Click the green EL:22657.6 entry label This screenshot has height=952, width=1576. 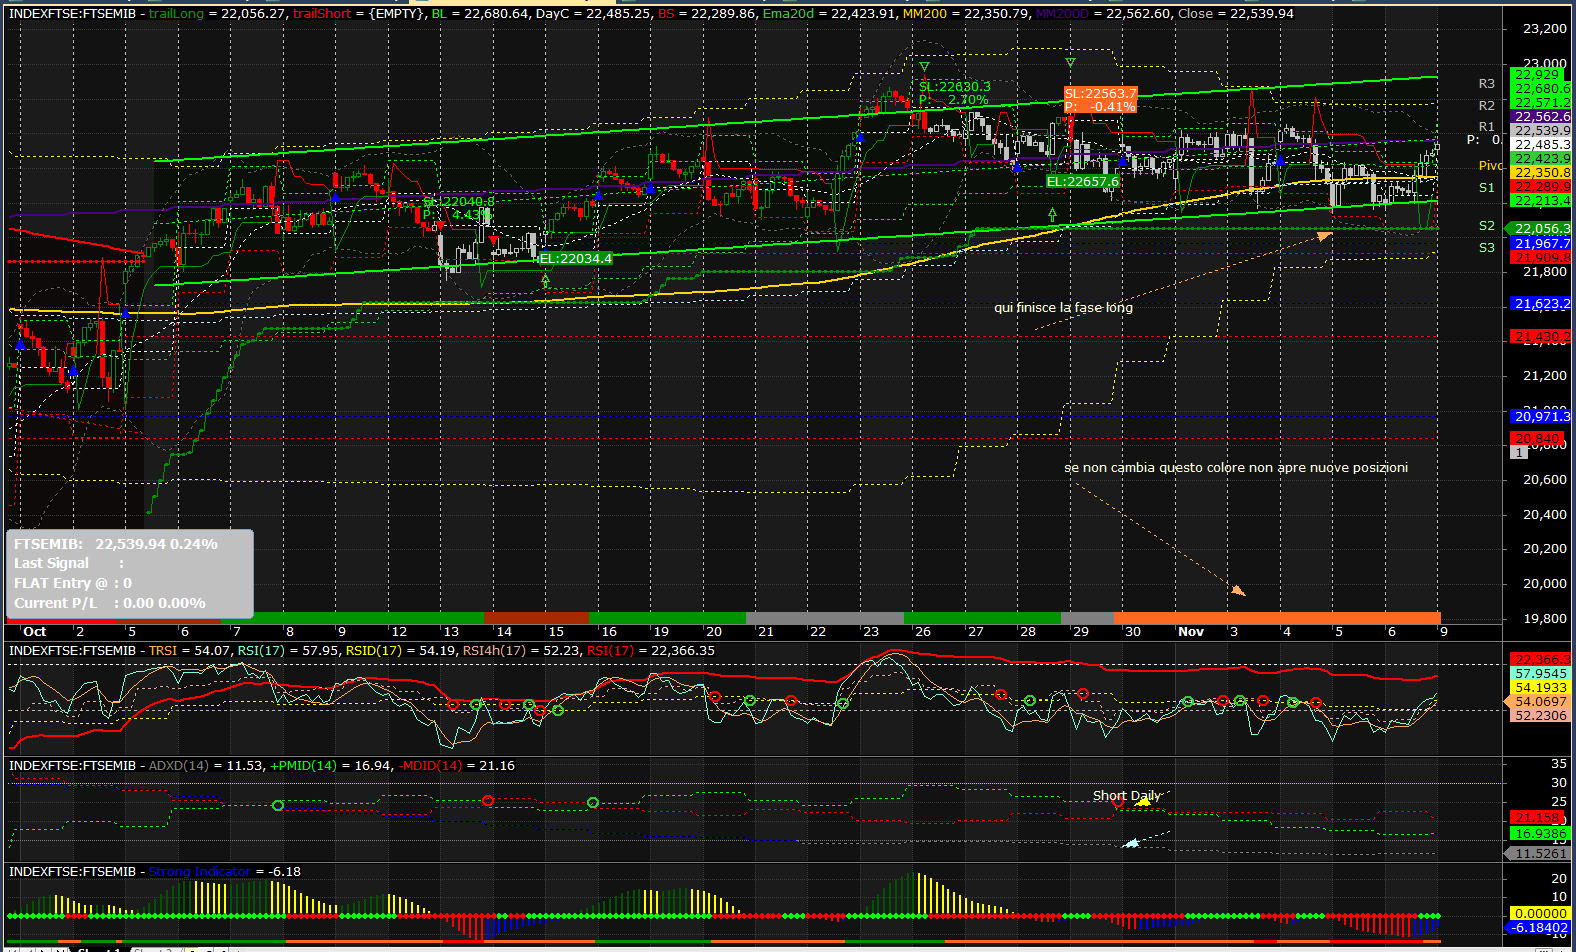[x=1083, y=182]
